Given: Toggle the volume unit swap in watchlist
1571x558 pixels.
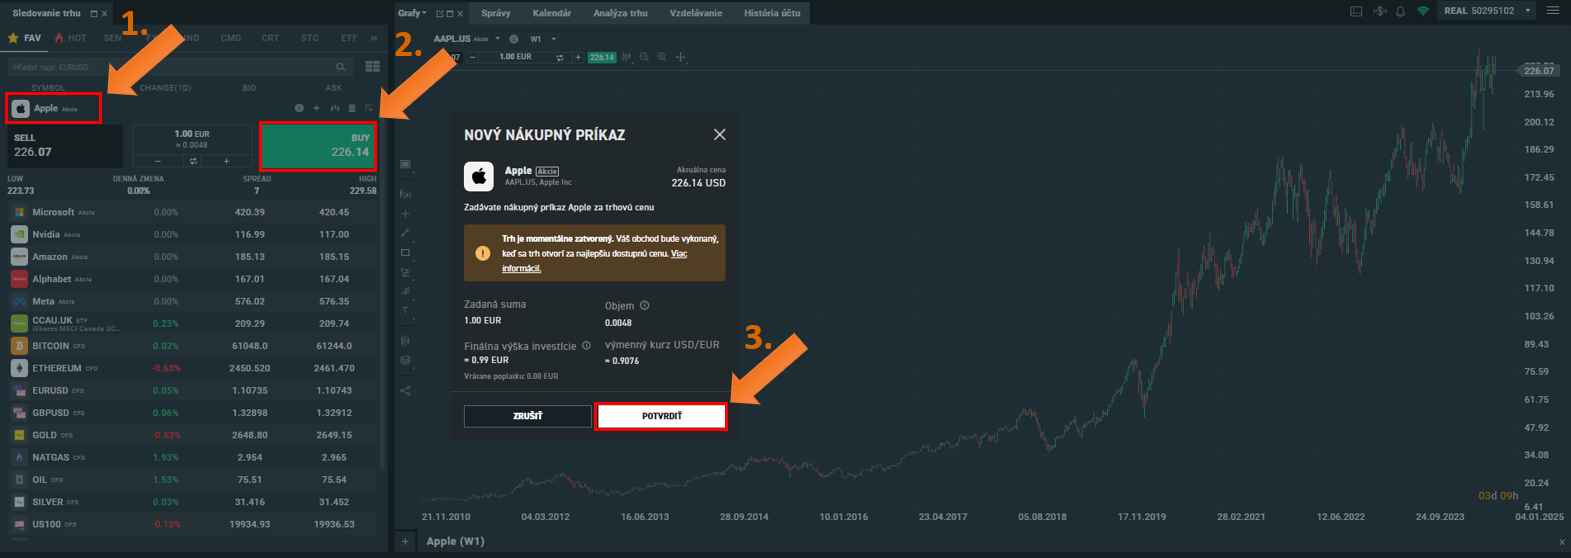Looking at the screenshot, I should click(x=192, y=161).
